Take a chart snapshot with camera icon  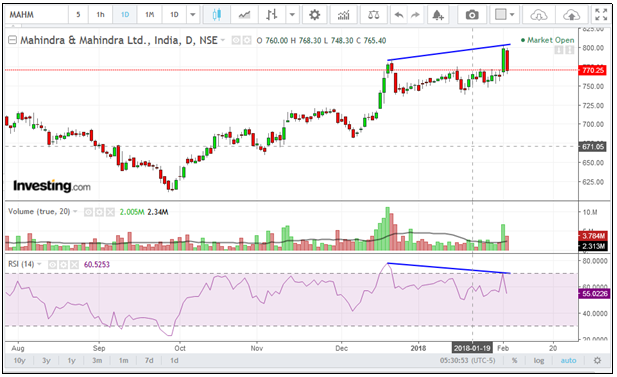point(472,15)
